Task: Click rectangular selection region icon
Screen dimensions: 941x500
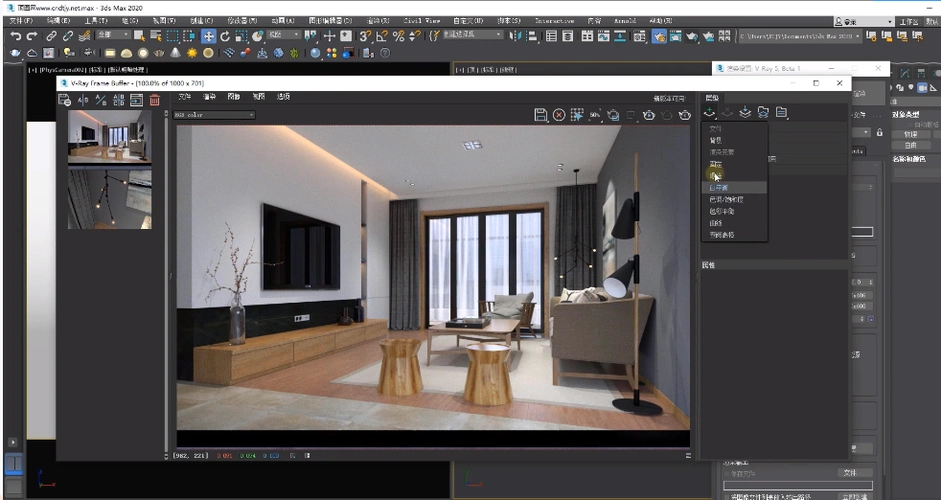Action: pyautogui.click(x=172, y=37)
